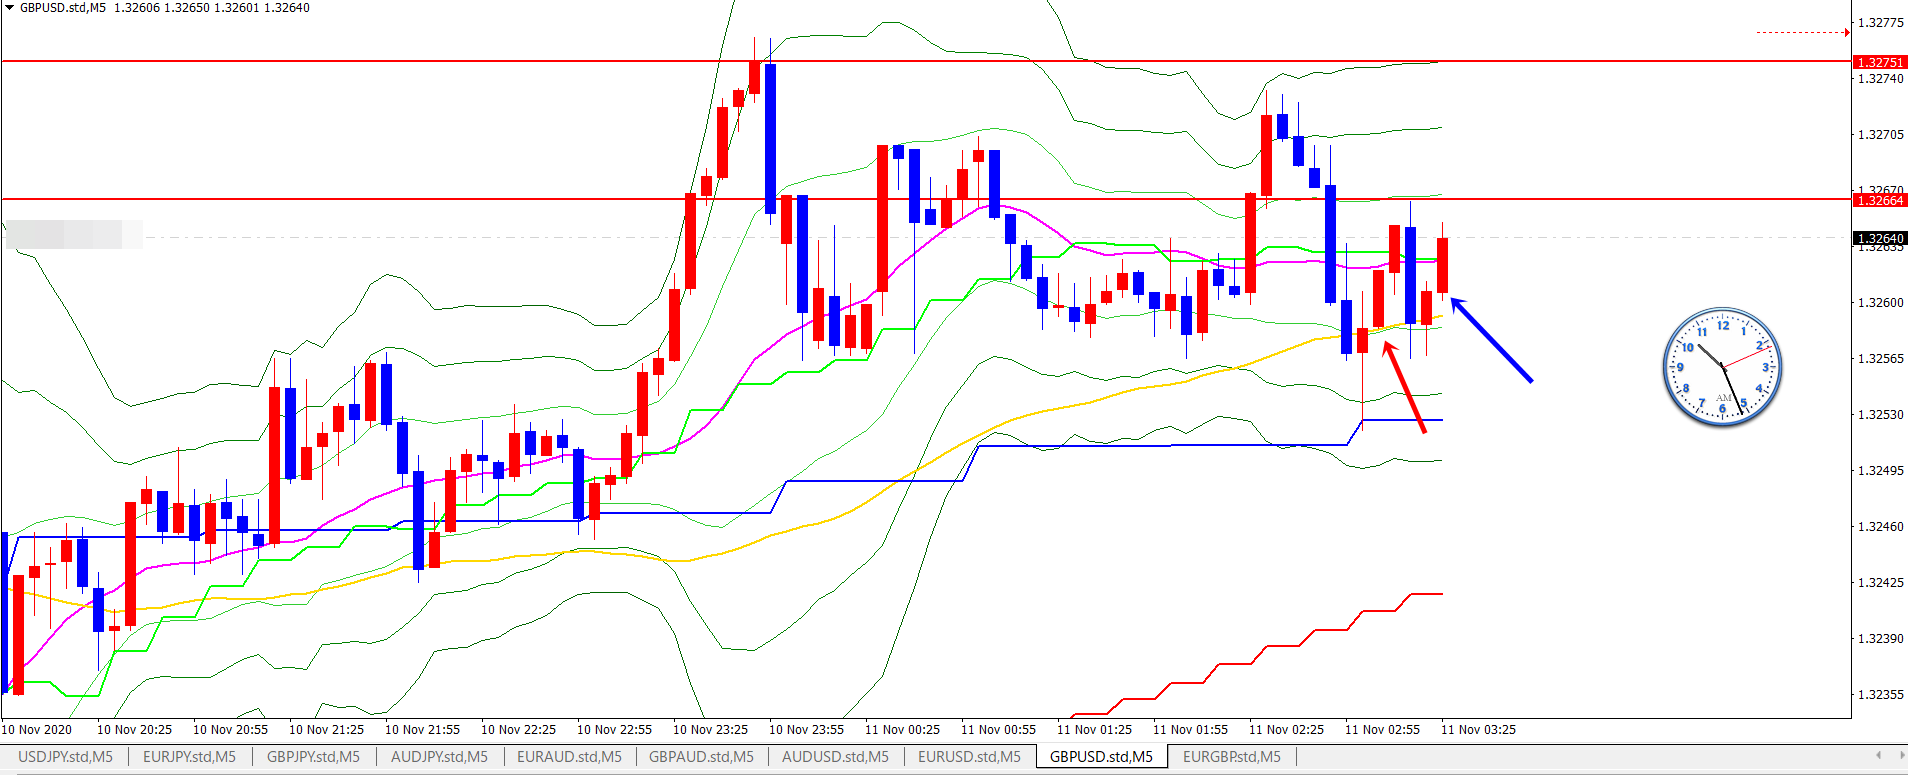Click the 1.32775 price scale value

1880,22
